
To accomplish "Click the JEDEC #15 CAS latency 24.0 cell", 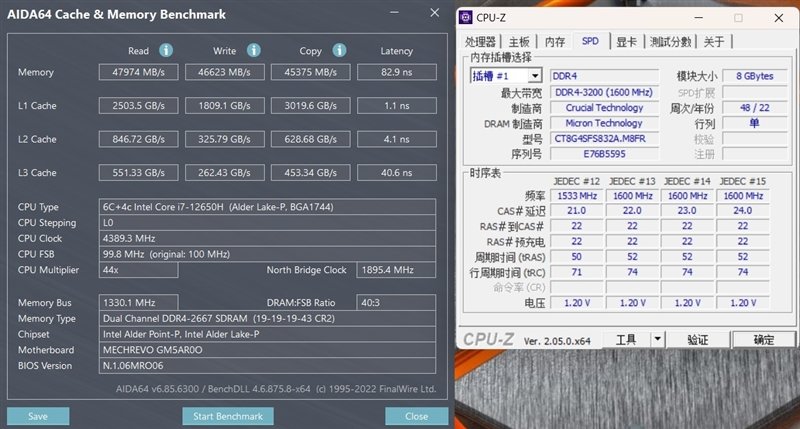I will pyautogui.click(x=743, y=211).
